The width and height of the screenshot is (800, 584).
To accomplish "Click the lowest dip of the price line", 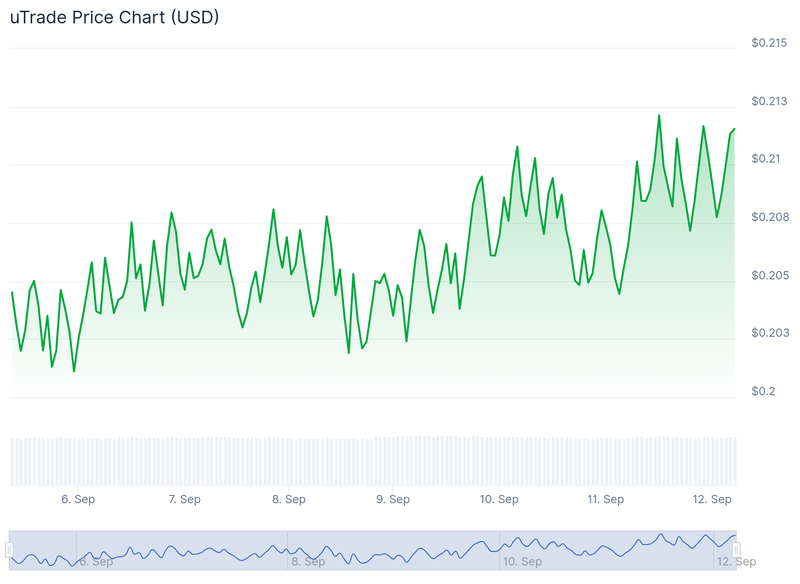I will tap(74, 371).
